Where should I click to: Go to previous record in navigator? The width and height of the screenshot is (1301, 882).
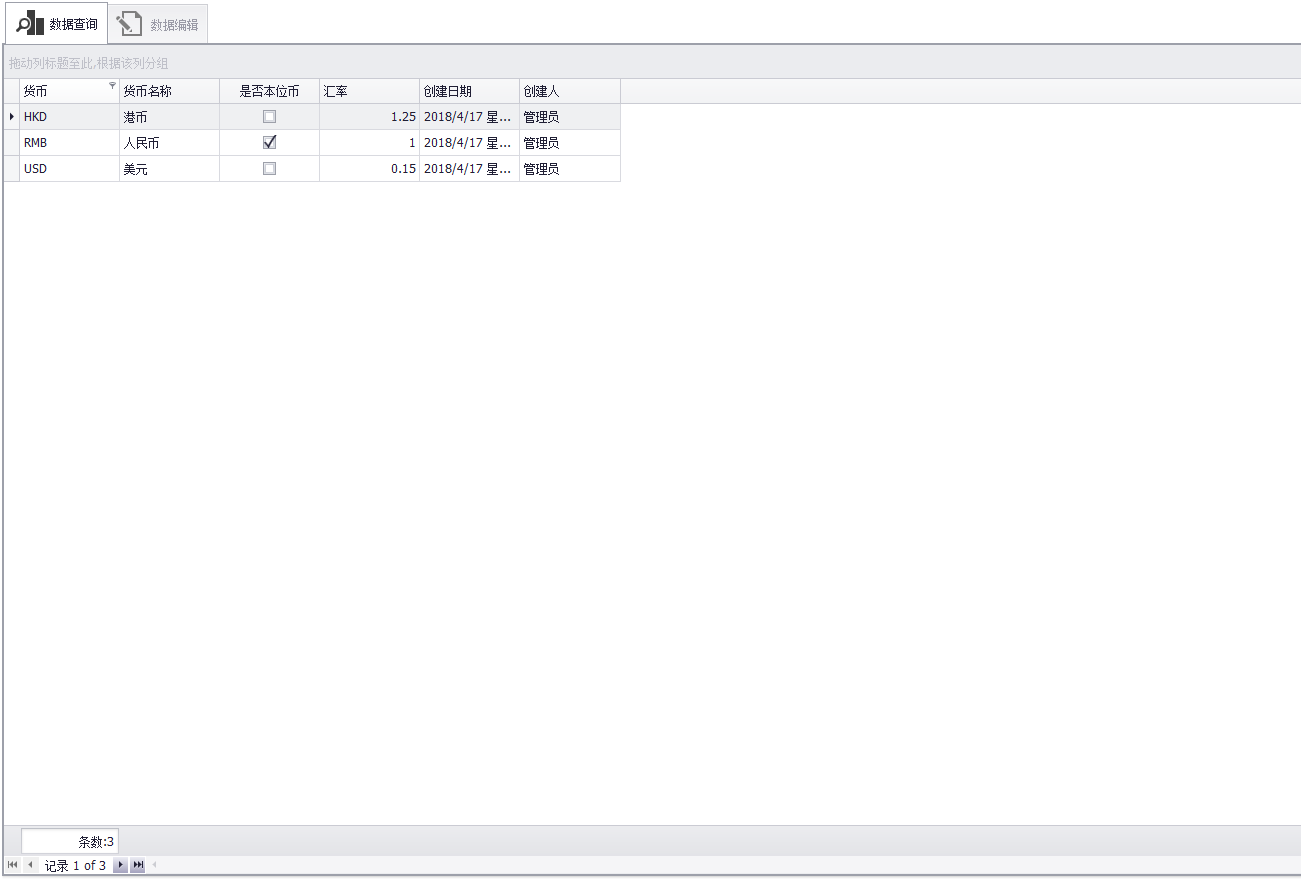(30, 865)
